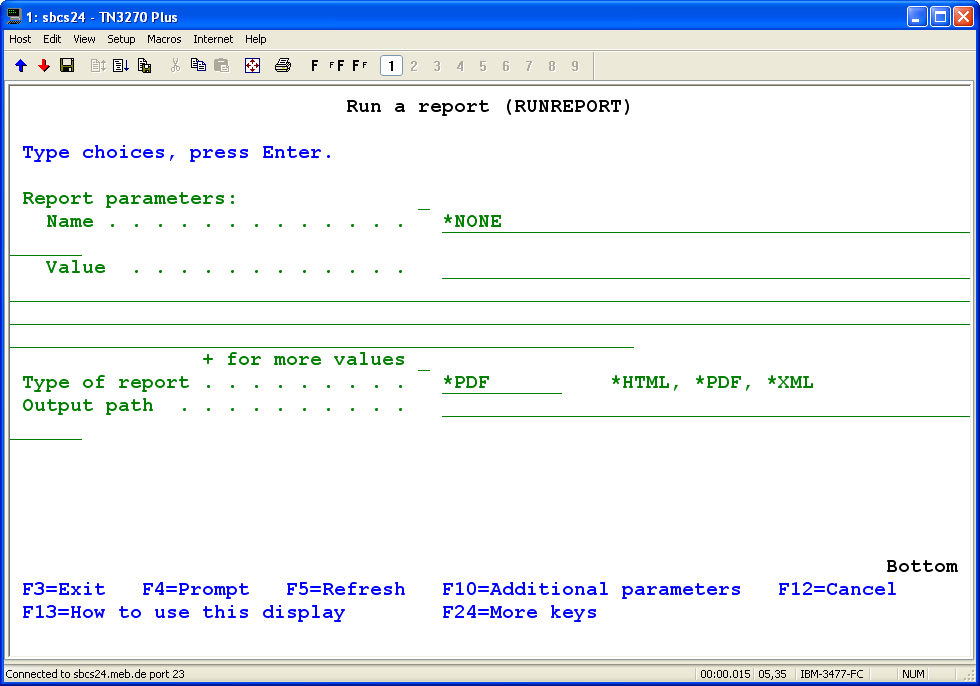Click the red four-arrow screen icon
The height and width of the screenshot is (686, 980).
point(252,66)
